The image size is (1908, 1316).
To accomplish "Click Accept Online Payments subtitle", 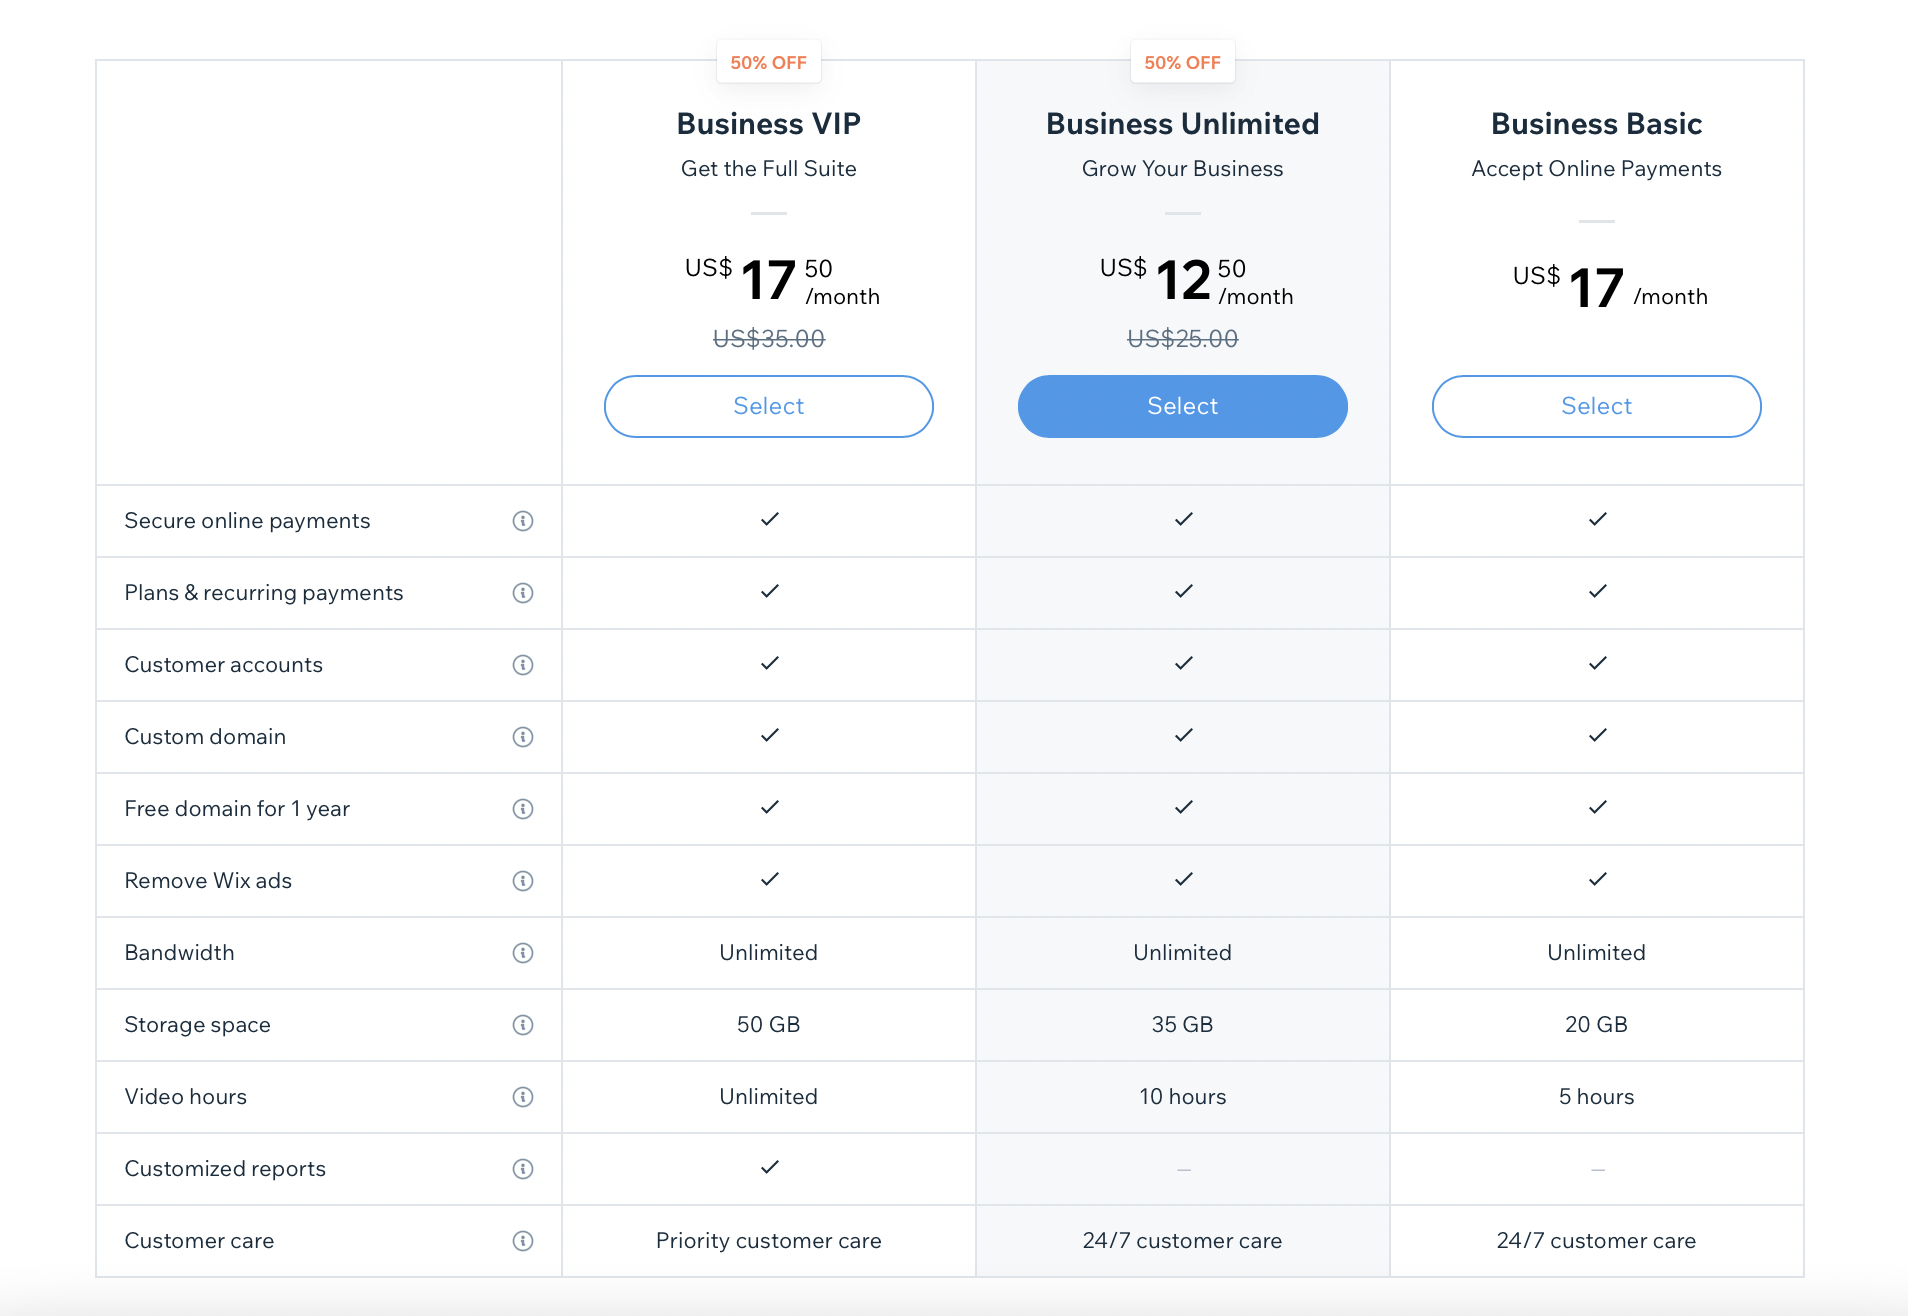I will pos(1597,169).
